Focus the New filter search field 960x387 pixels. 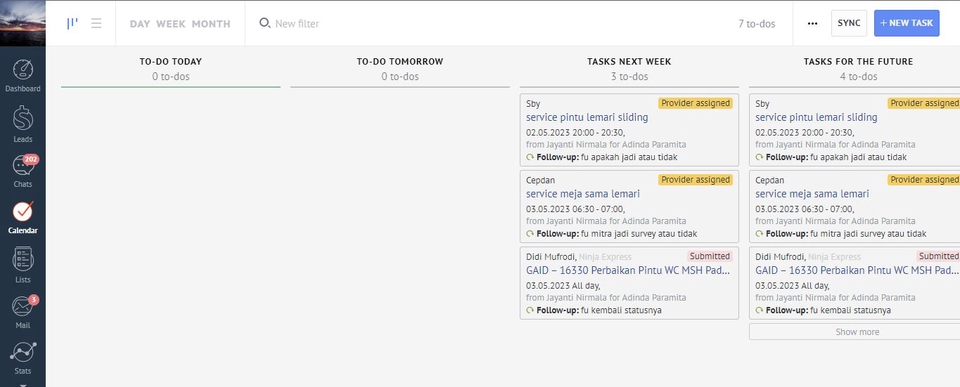(298, 23)
